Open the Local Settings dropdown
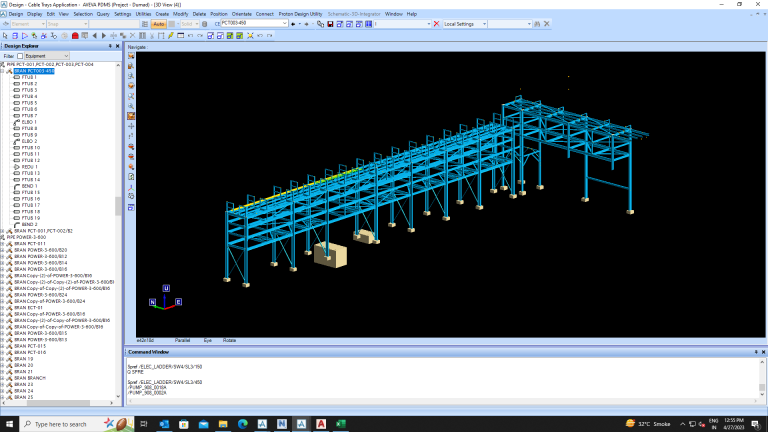The height and width of the screenshot is (432, 768). point(465,24)
